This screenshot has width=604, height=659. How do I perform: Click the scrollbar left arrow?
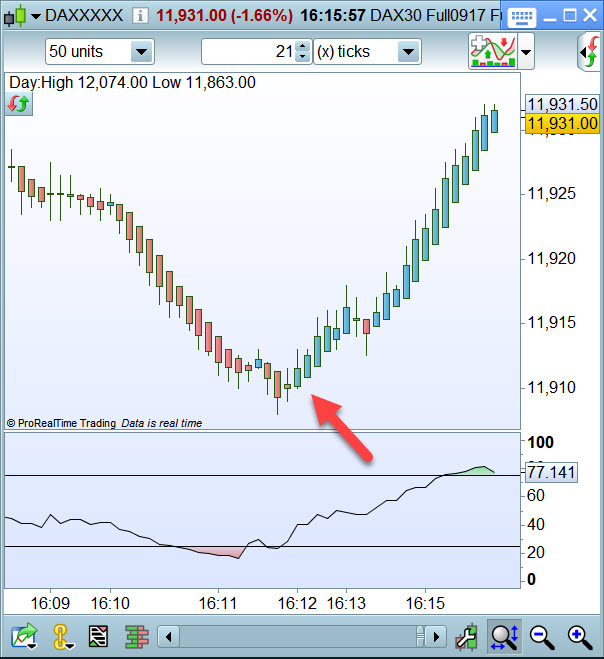tap(169, 637)
